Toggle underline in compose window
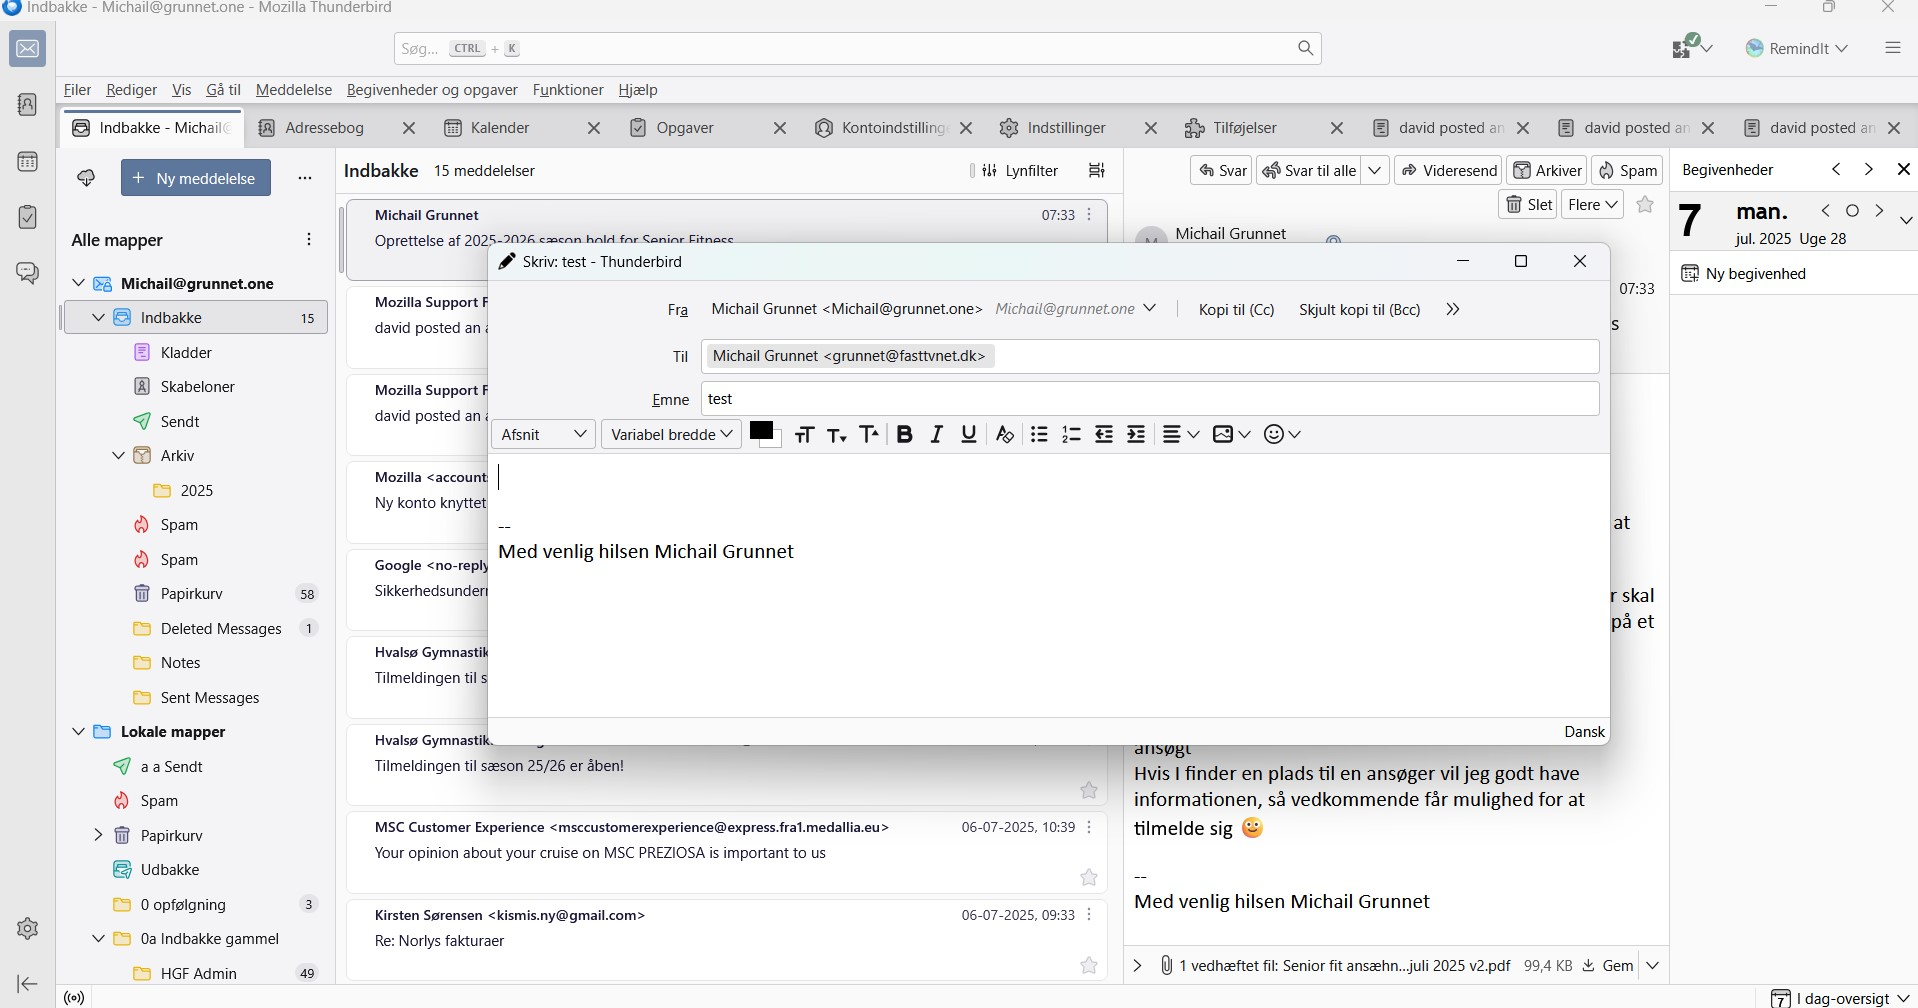Viewport: 1918px width, 1008px height. coord(968,434)
